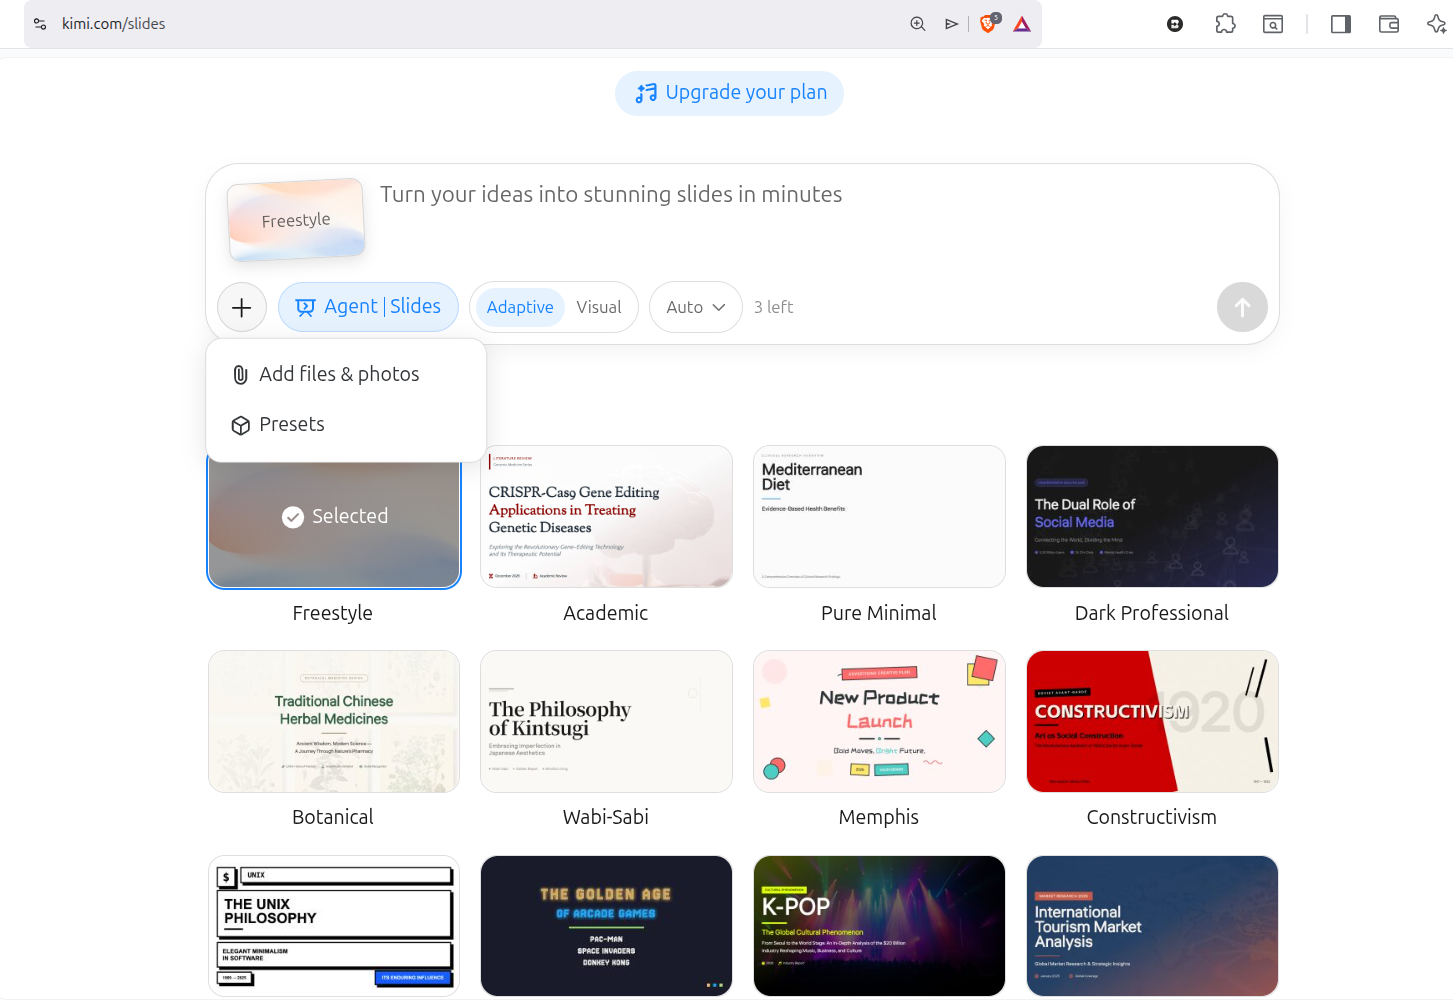
Task: Click the plus attachment button
Action: pos(242,307)
